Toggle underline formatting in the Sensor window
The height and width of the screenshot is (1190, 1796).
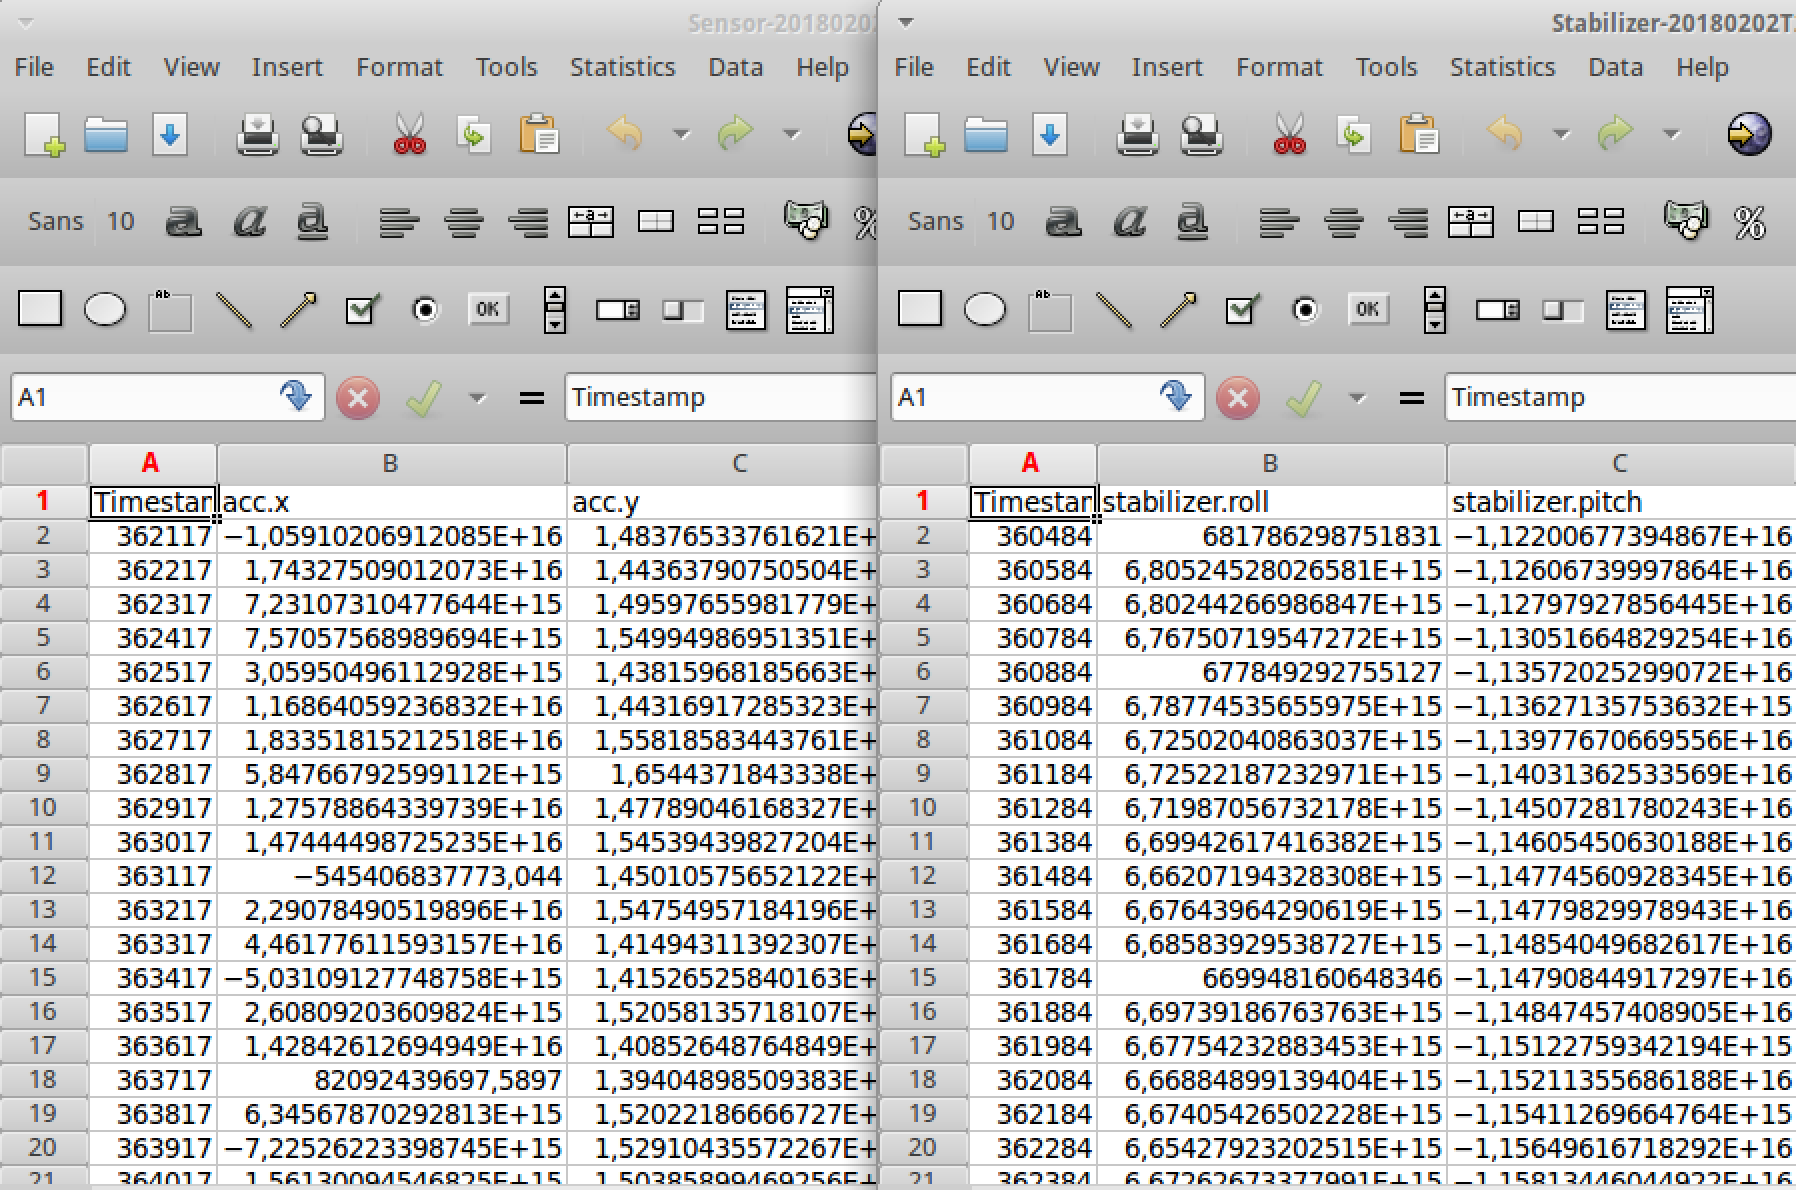pyautogui.click(x=313, y=222)
